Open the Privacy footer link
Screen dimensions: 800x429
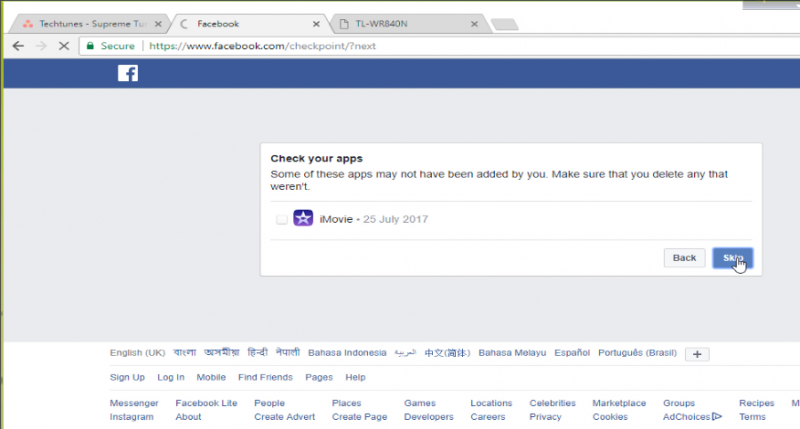click(545, 417)
